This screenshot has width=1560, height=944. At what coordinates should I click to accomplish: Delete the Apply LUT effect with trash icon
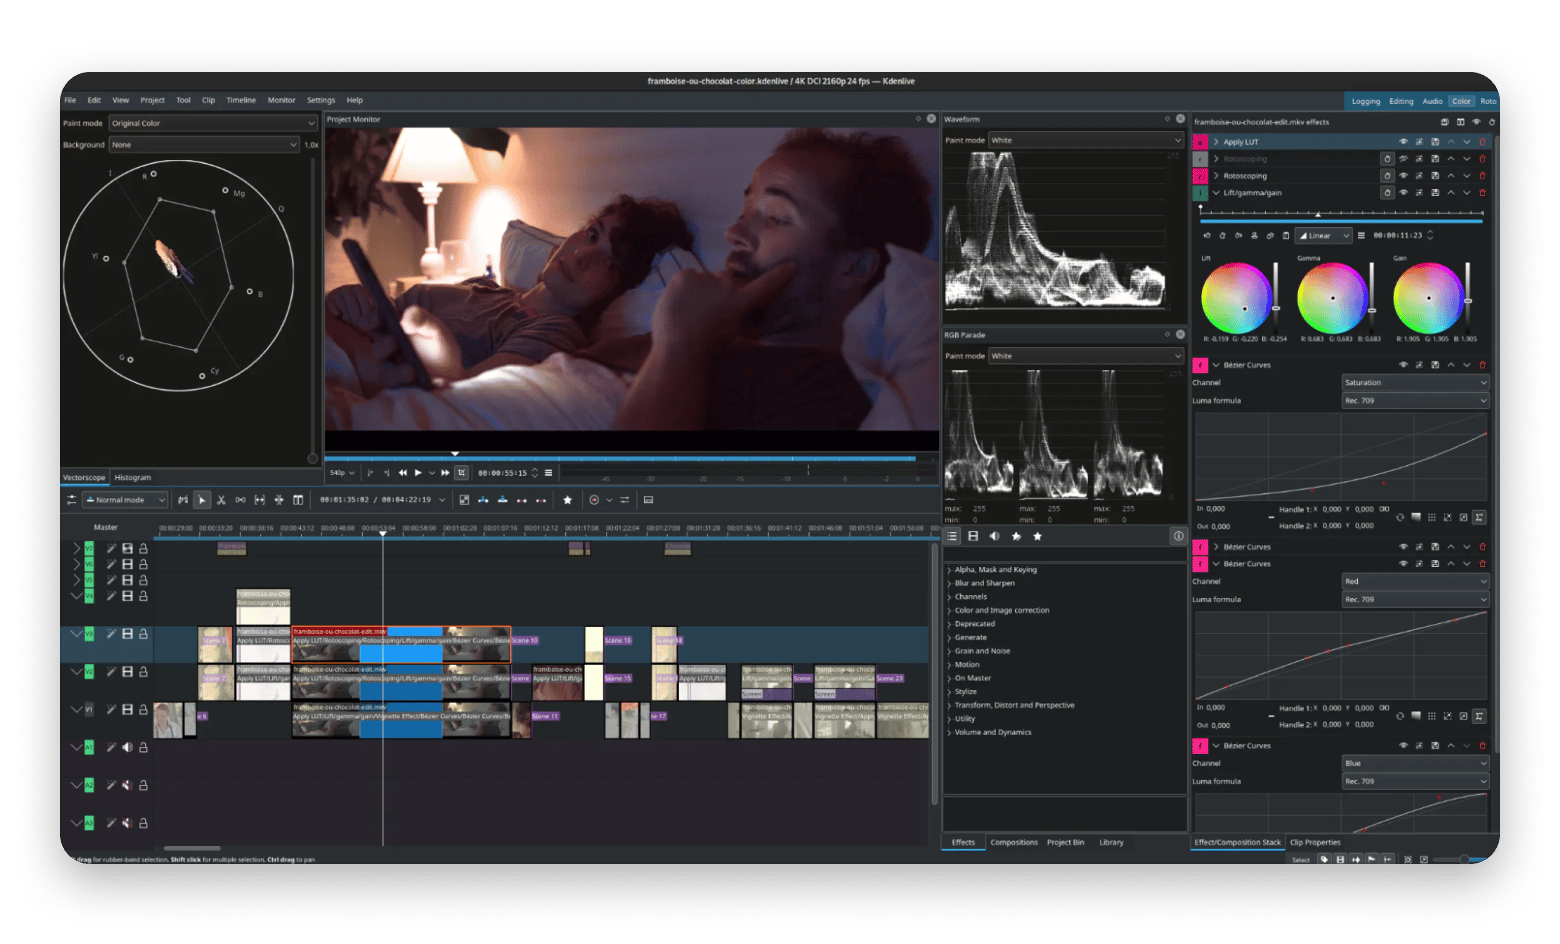click(1482, 142)
